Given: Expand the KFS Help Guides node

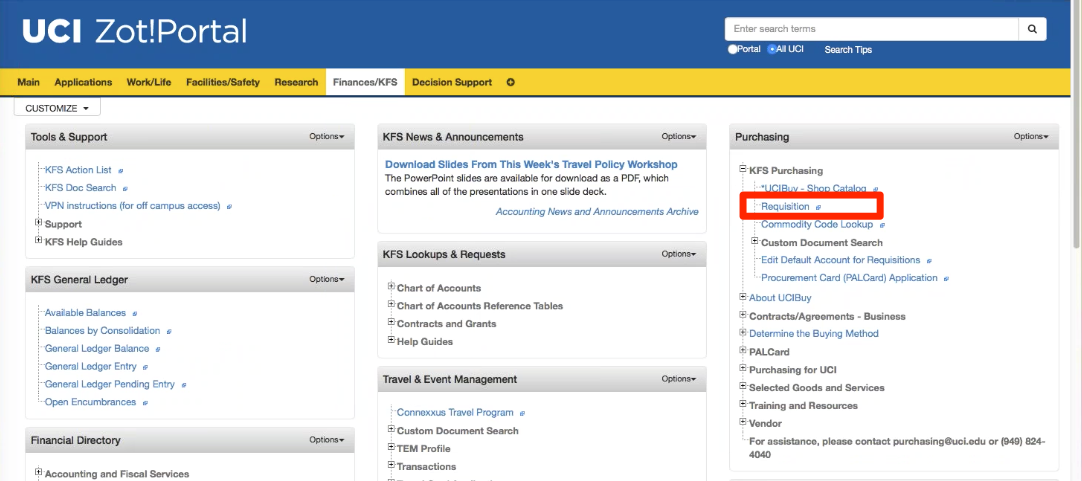Looking at the screenshot, I should pyautogui.click(x=39, y=241).
